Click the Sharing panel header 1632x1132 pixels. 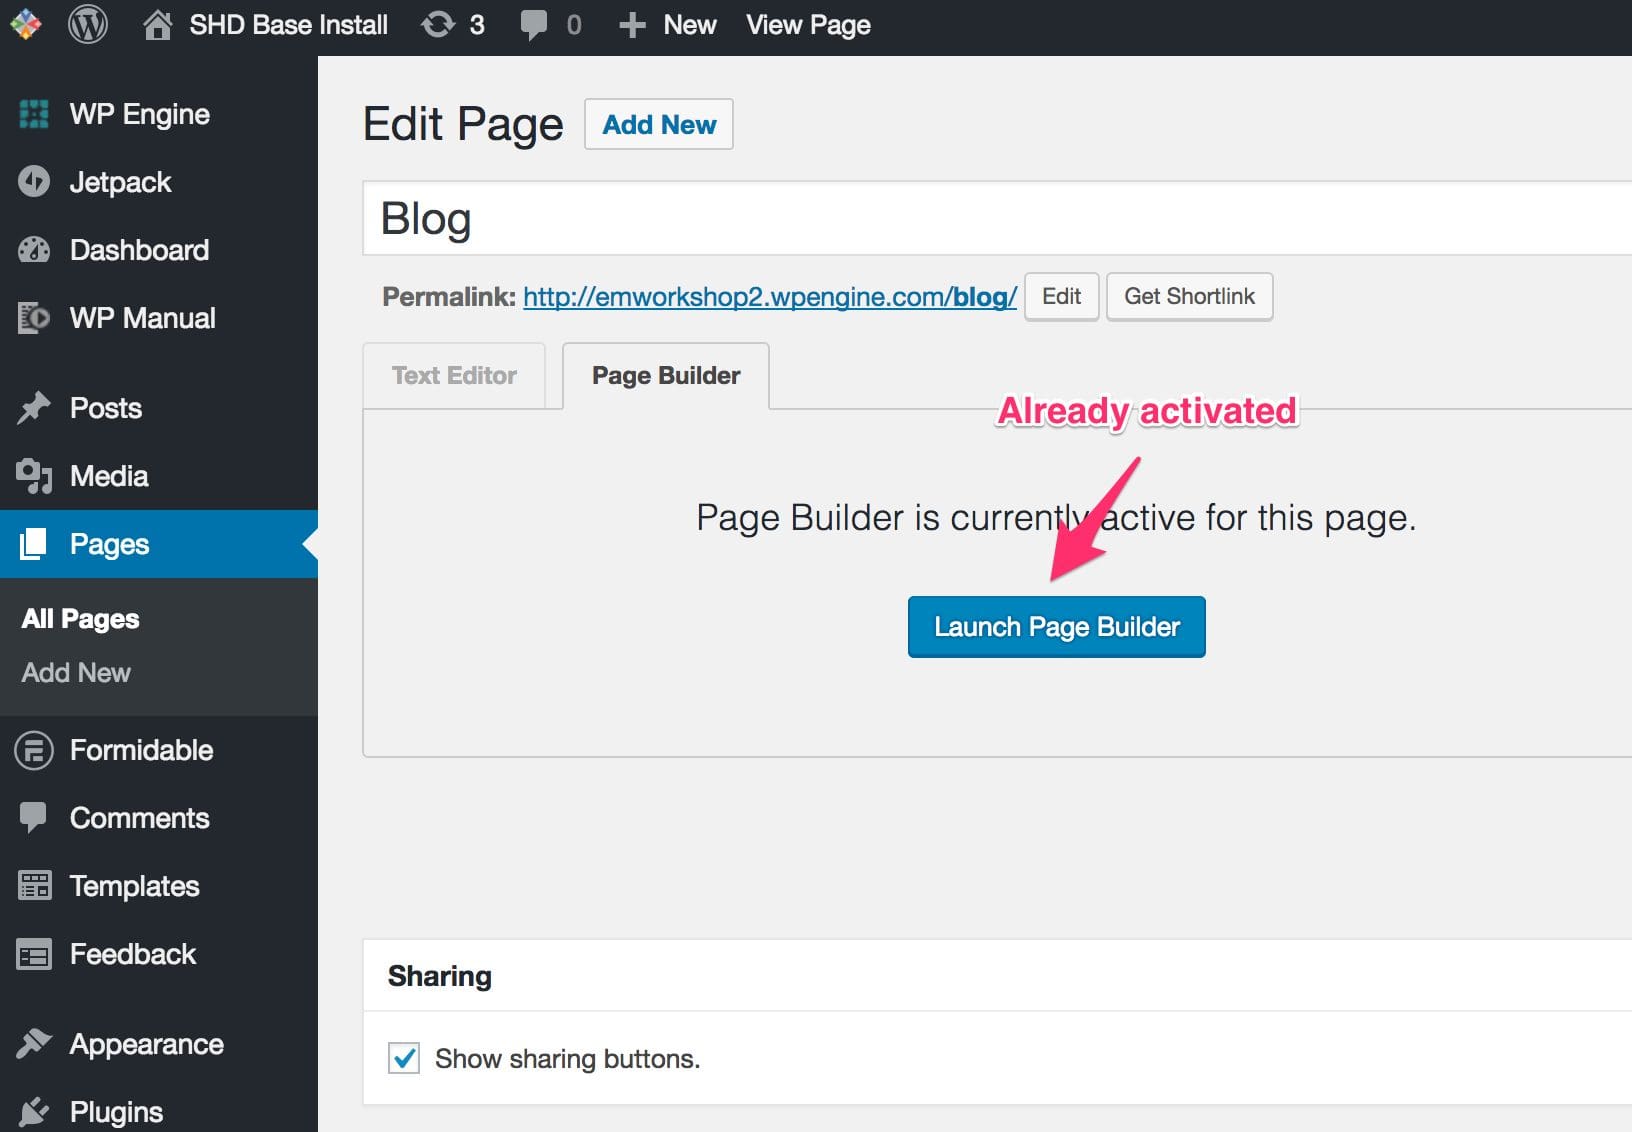pyautogui.click(x=997, y=975)
